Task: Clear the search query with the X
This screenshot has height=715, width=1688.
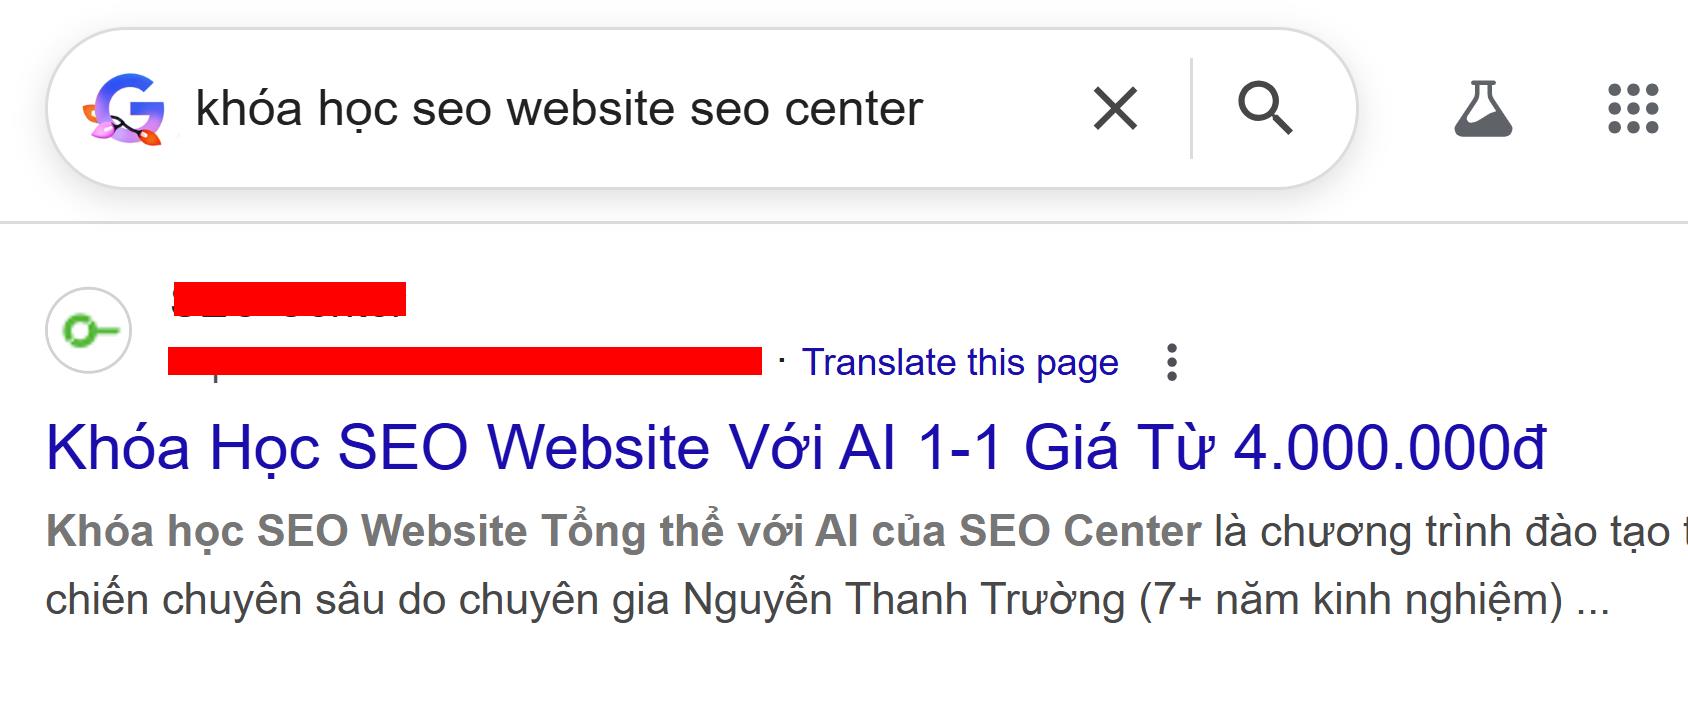Action: pyautogui.click(x=1115, y=108)
